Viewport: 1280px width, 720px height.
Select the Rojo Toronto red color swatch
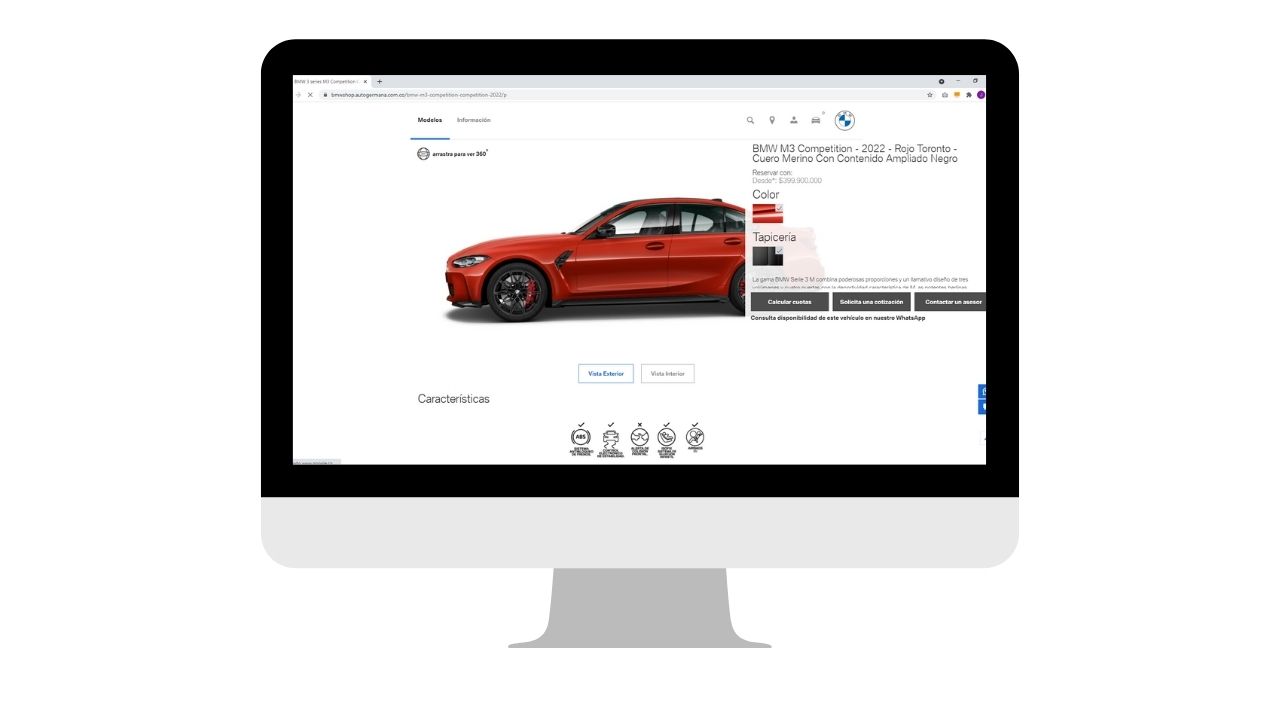coord(768,214)
